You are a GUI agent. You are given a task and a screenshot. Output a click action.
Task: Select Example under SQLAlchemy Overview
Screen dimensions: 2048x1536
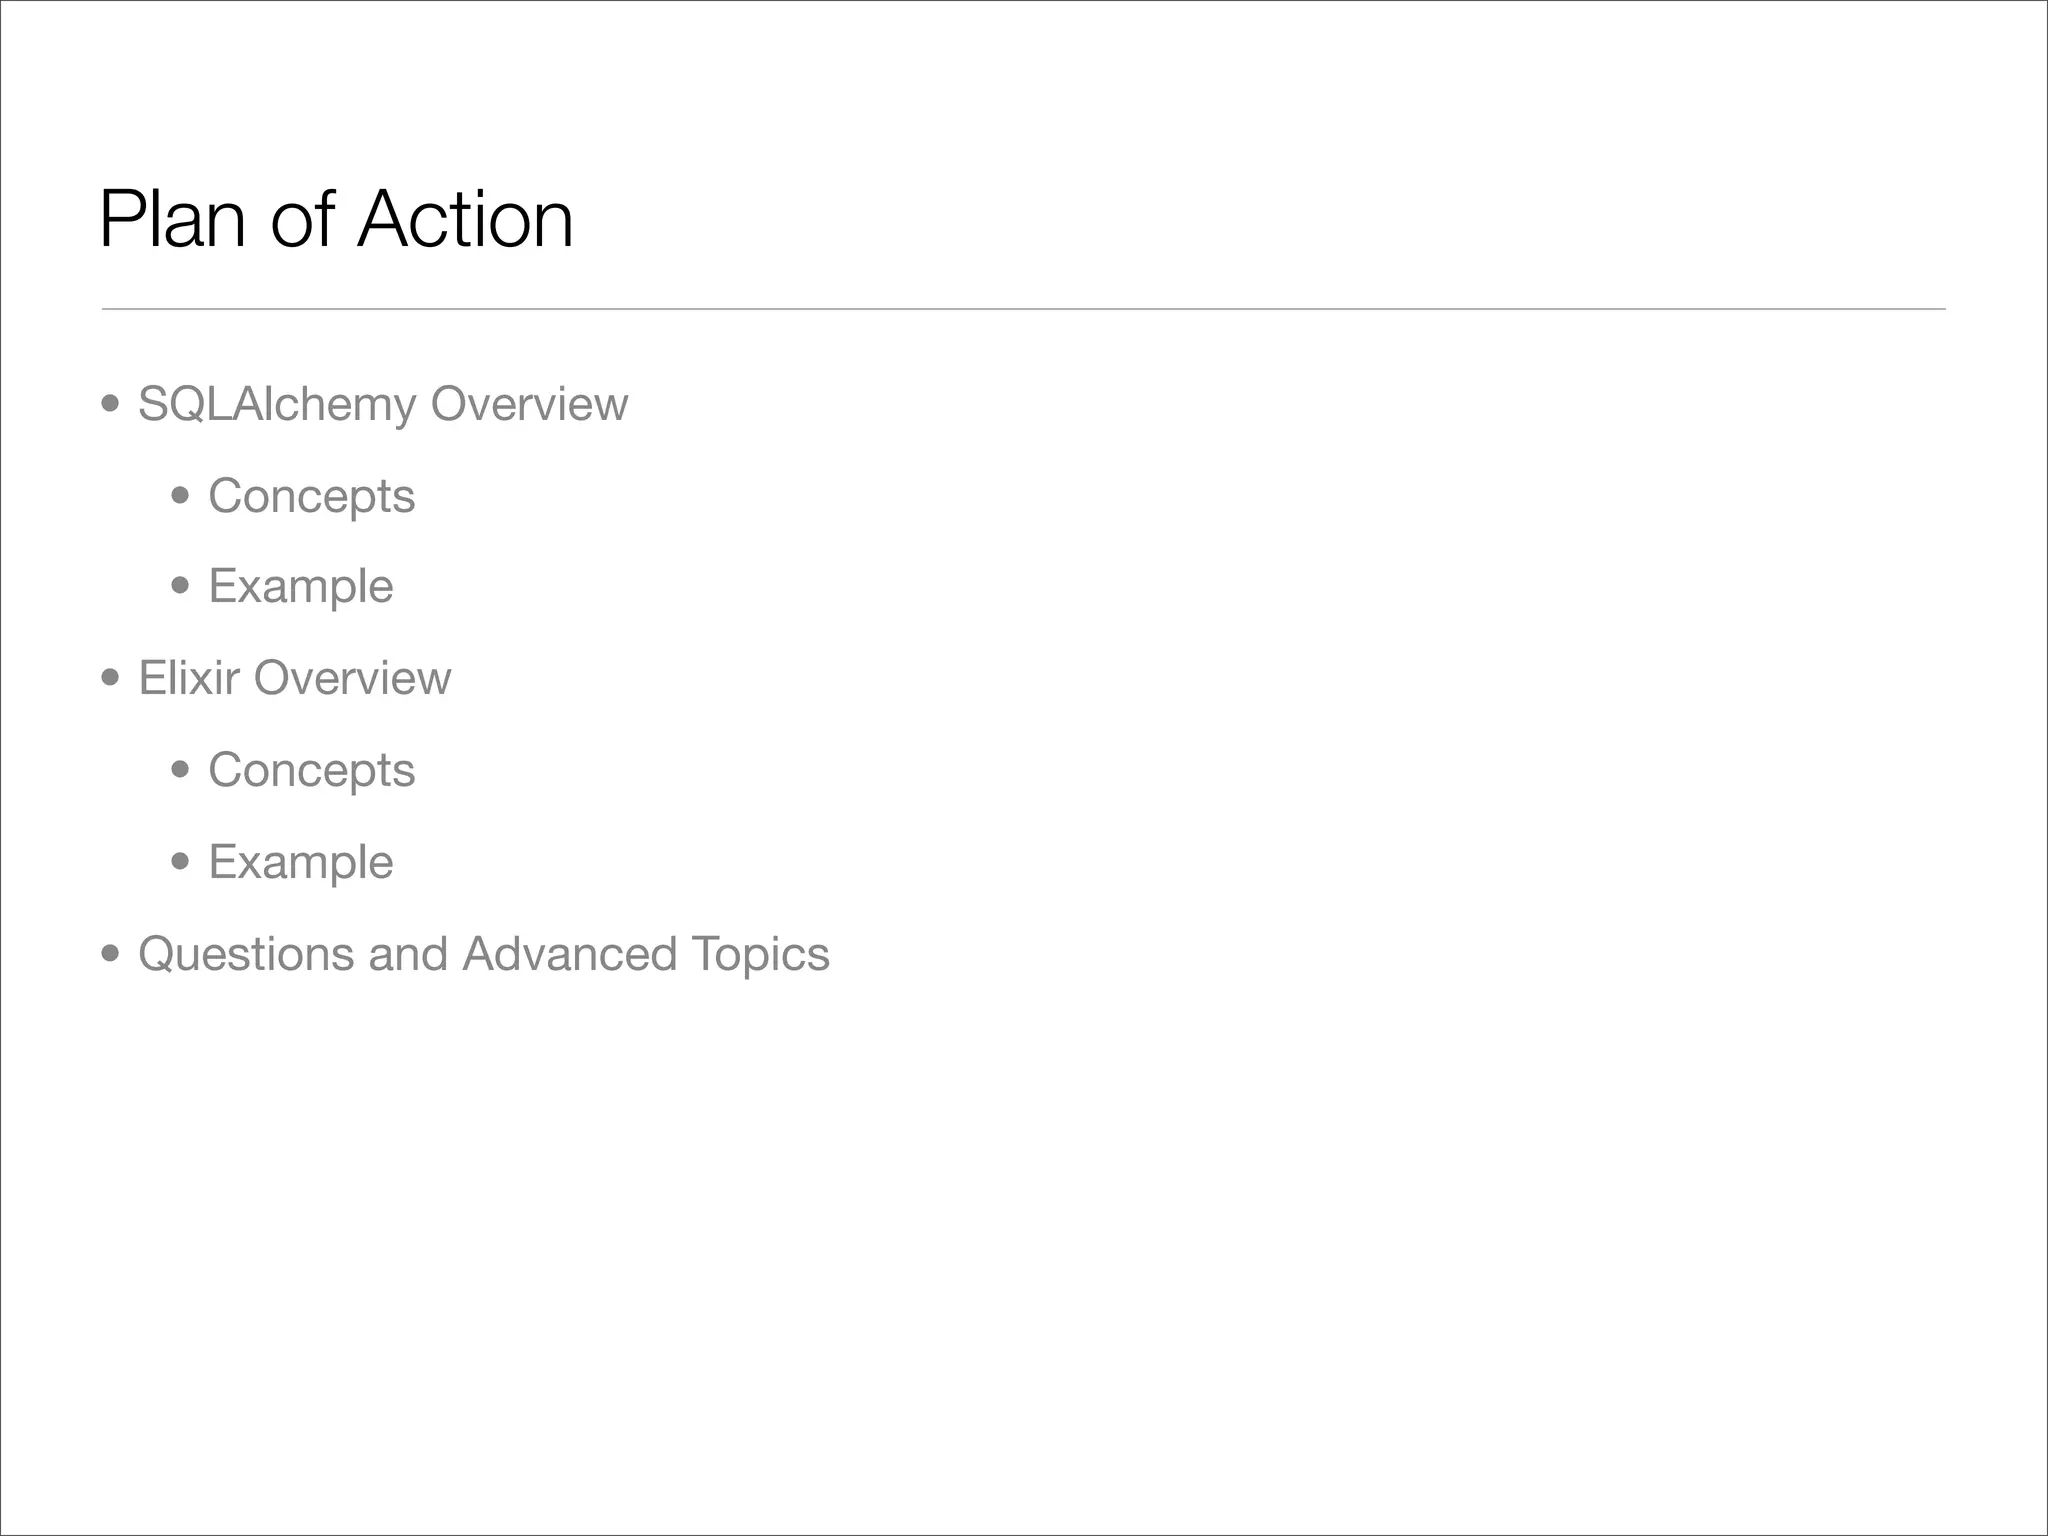(300, 587)
